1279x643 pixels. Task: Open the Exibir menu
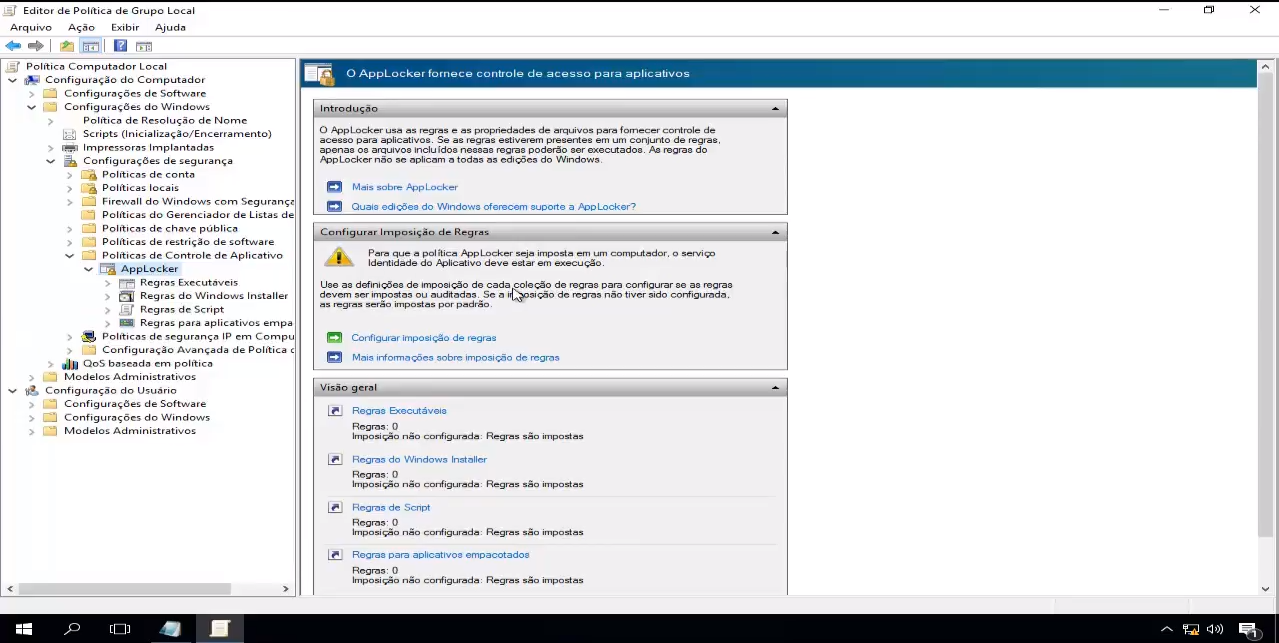click(x=125, y=27)
